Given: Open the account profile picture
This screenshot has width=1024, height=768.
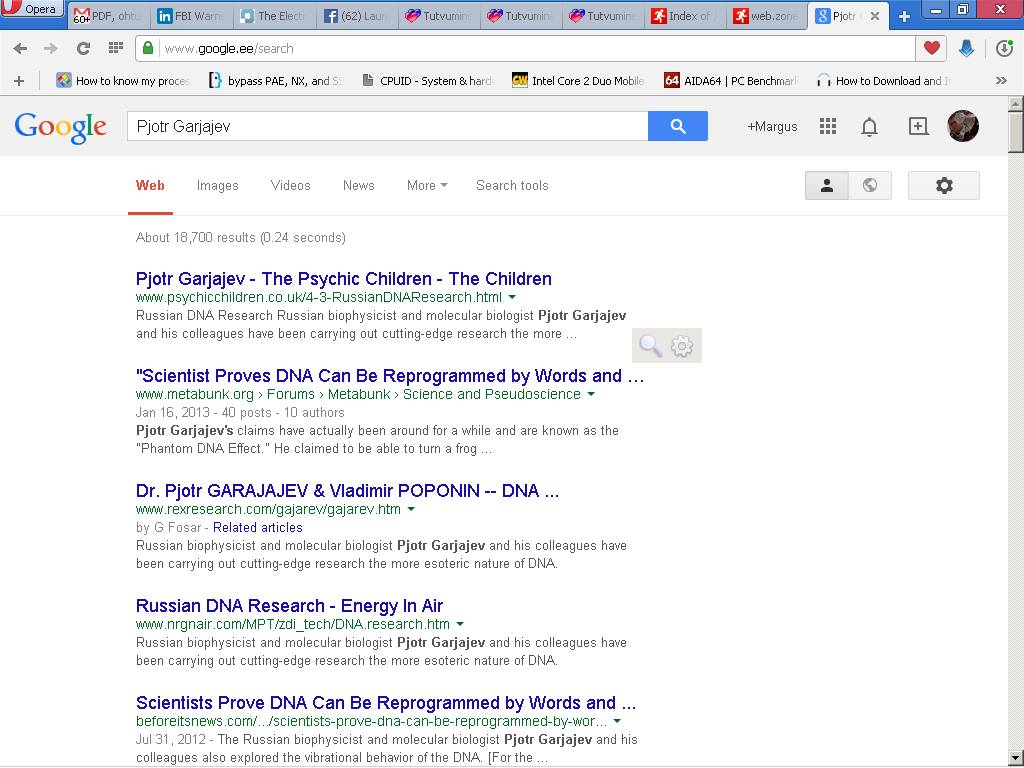Looking at the screenshot, I should 963,126.
